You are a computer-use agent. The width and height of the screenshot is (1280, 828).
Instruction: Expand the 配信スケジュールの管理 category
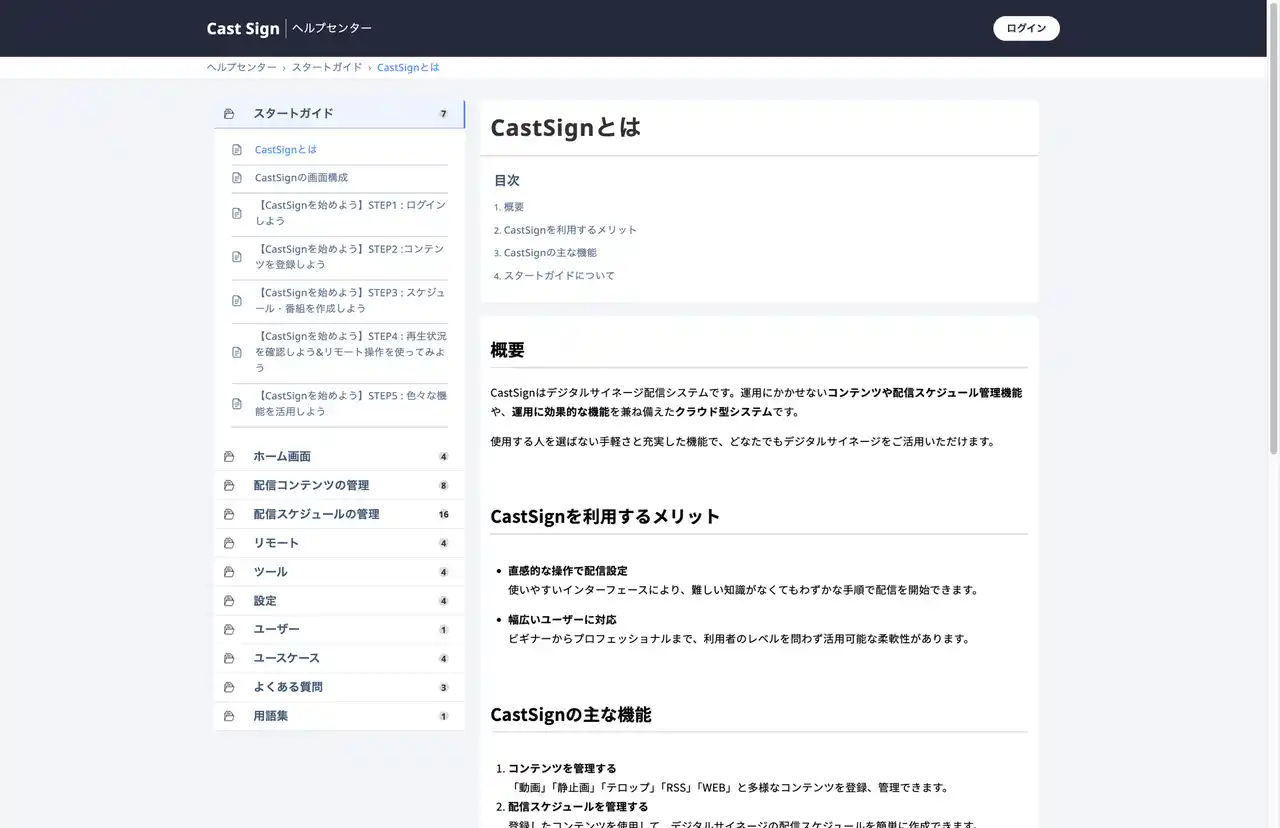point(316,514)
